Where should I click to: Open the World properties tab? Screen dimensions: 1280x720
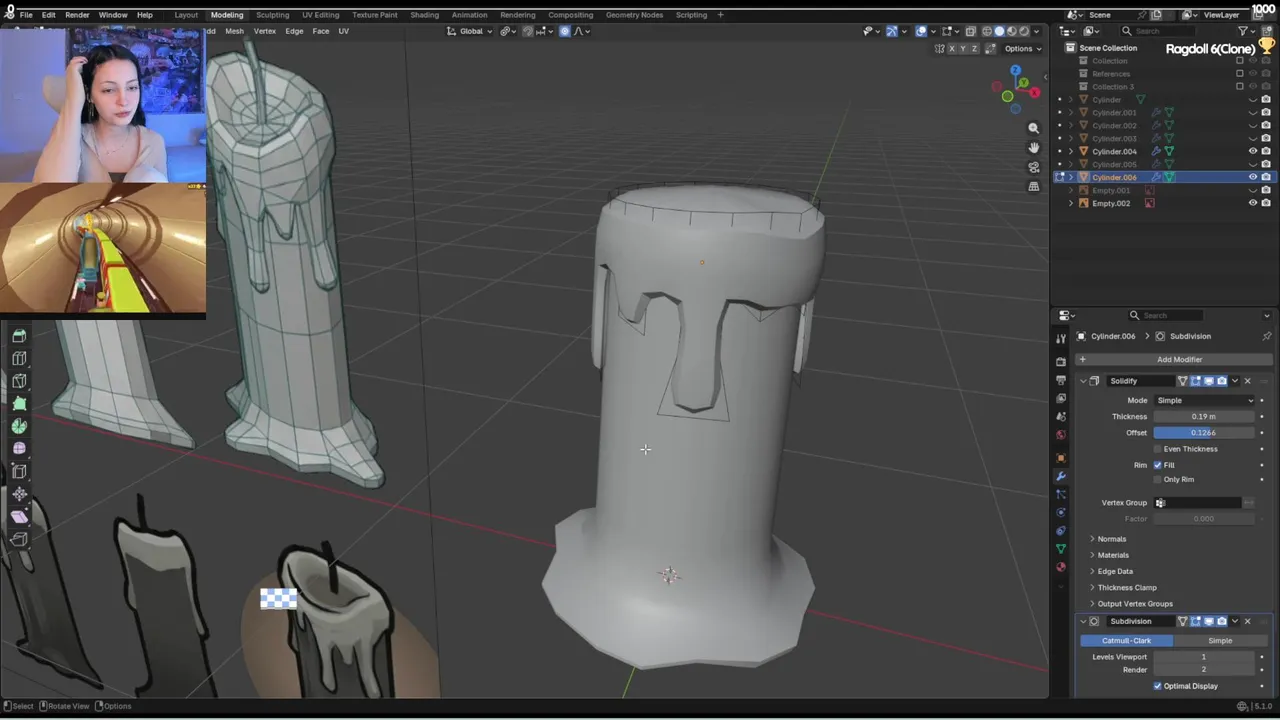[x=1061, y=434]
